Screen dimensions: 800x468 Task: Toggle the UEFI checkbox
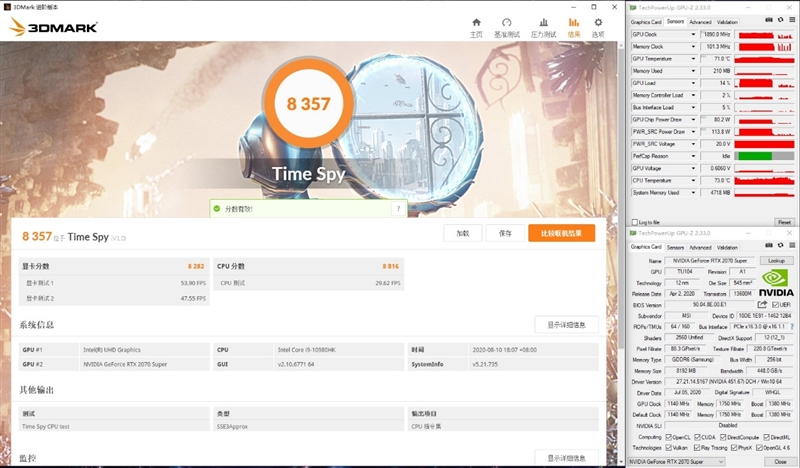[x=775, y=305]
